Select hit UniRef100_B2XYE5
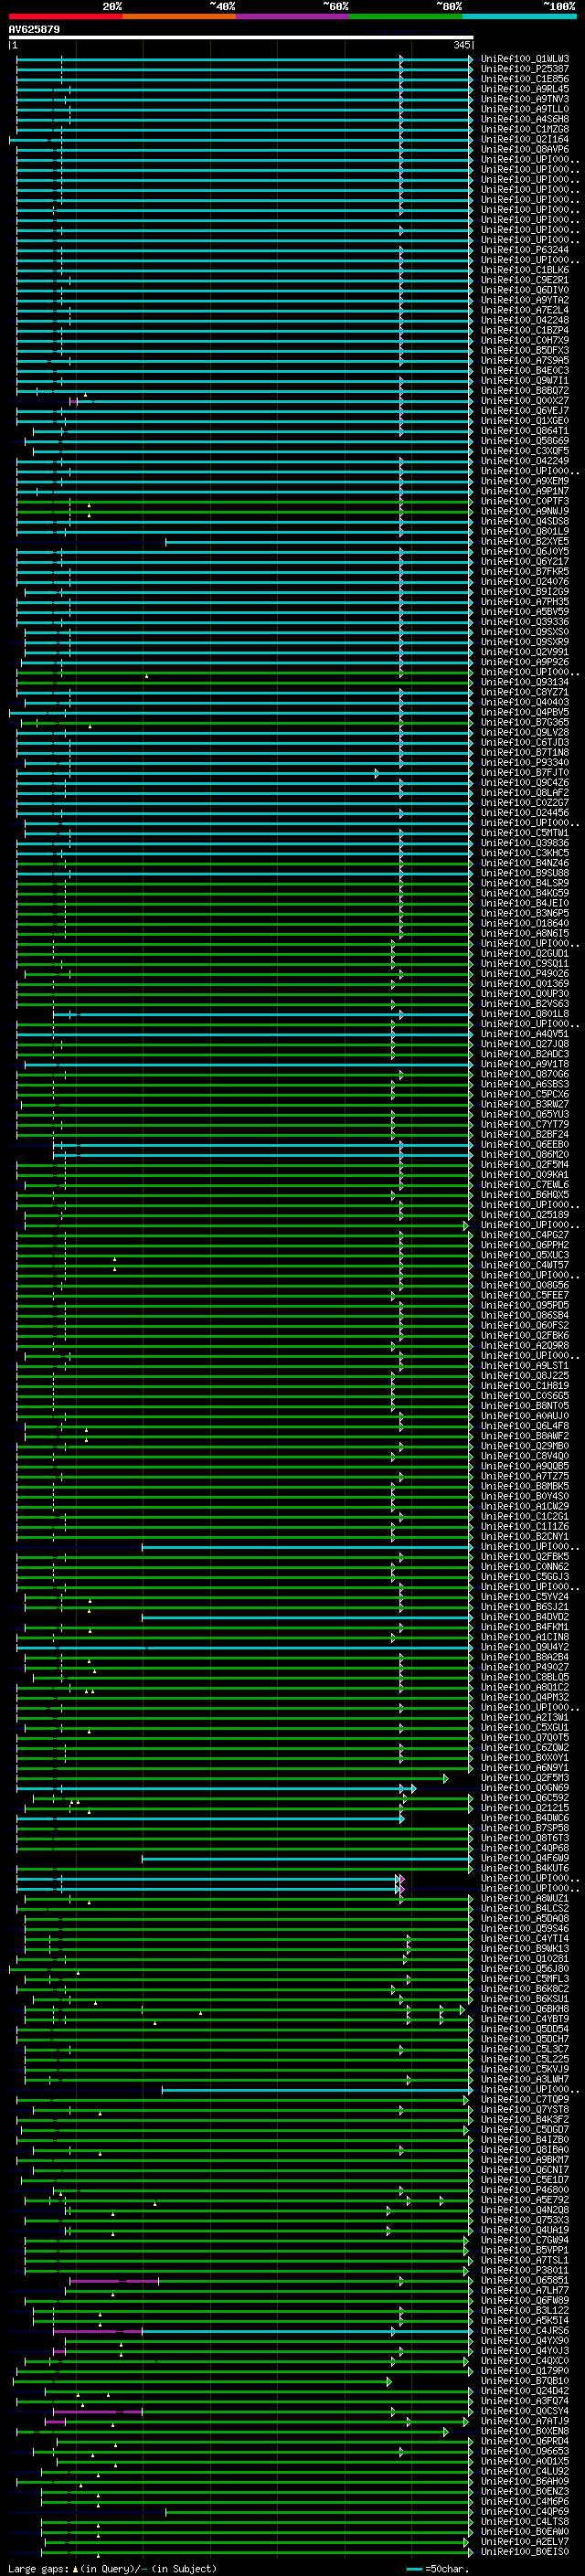This screenshot has height=2576, width=585. pyautogui.click(x=525, y=541)
